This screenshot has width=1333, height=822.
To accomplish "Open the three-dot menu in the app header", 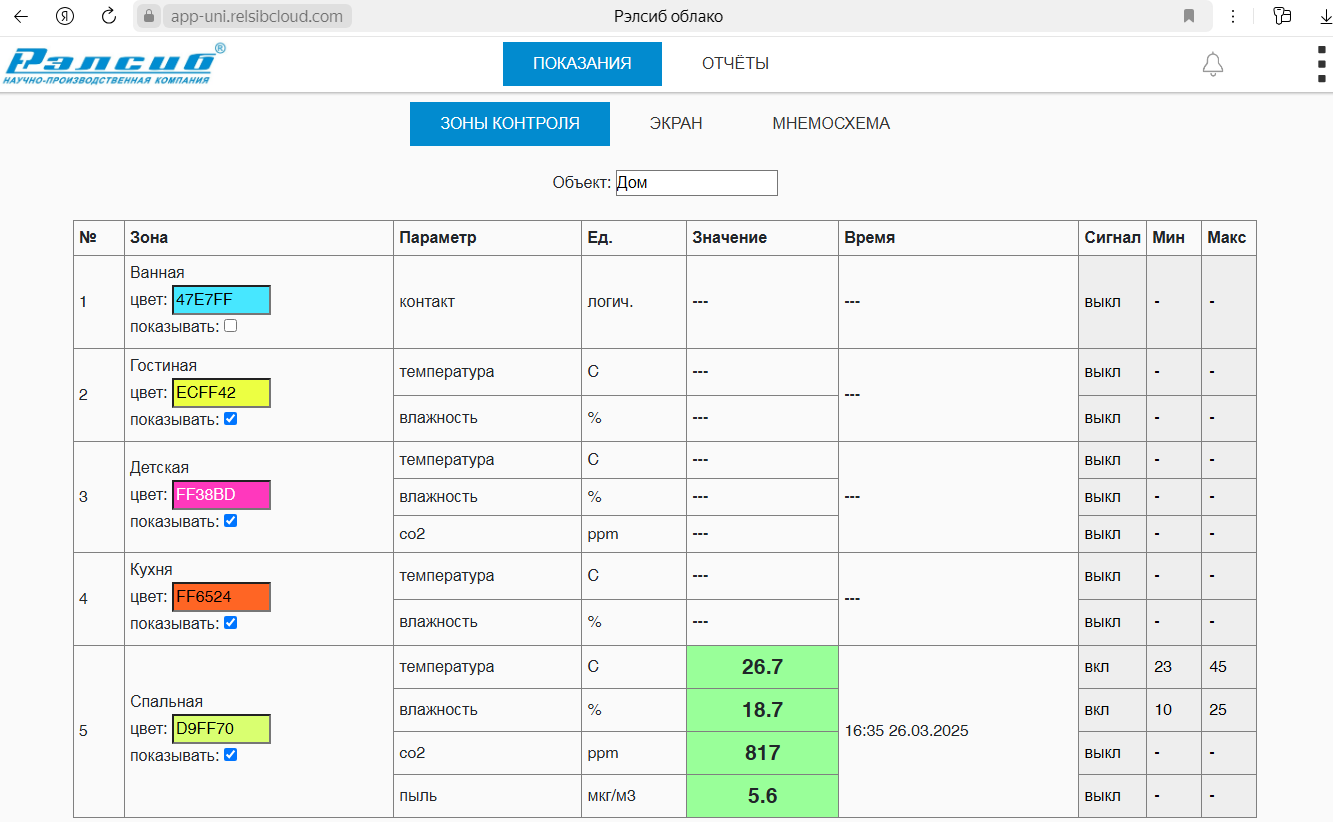I will click(x=1323, y=65).
